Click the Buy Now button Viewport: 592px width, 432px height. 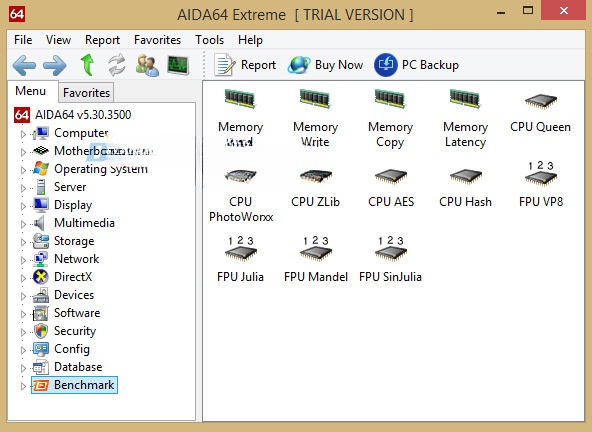tap(325, 65)
